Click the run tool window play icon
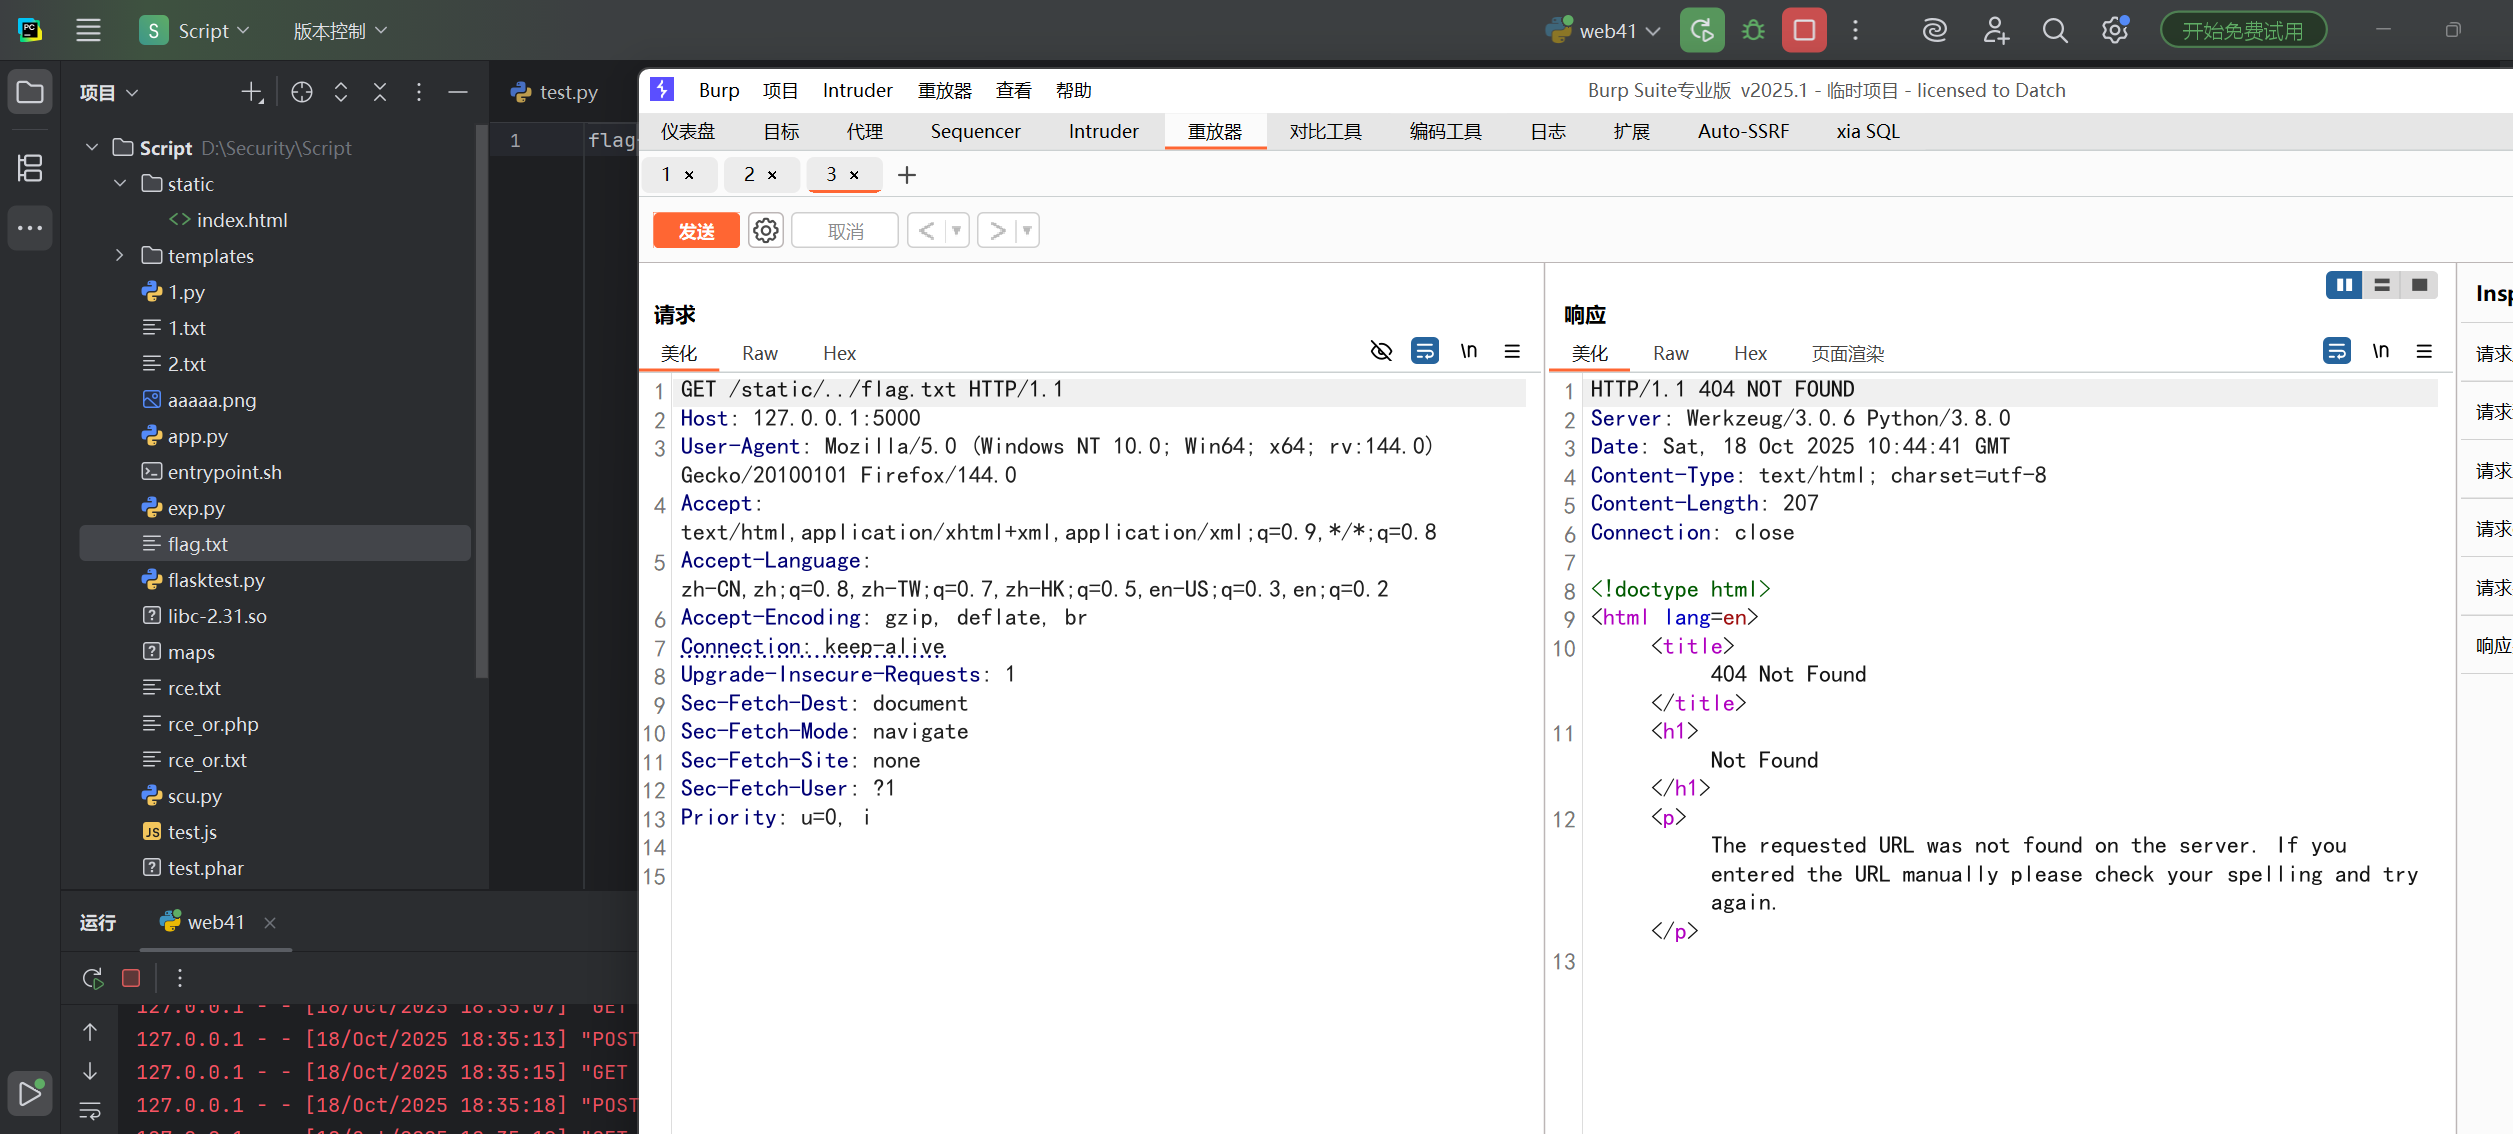2513x1134 pixels. (x=30, y=1093)
